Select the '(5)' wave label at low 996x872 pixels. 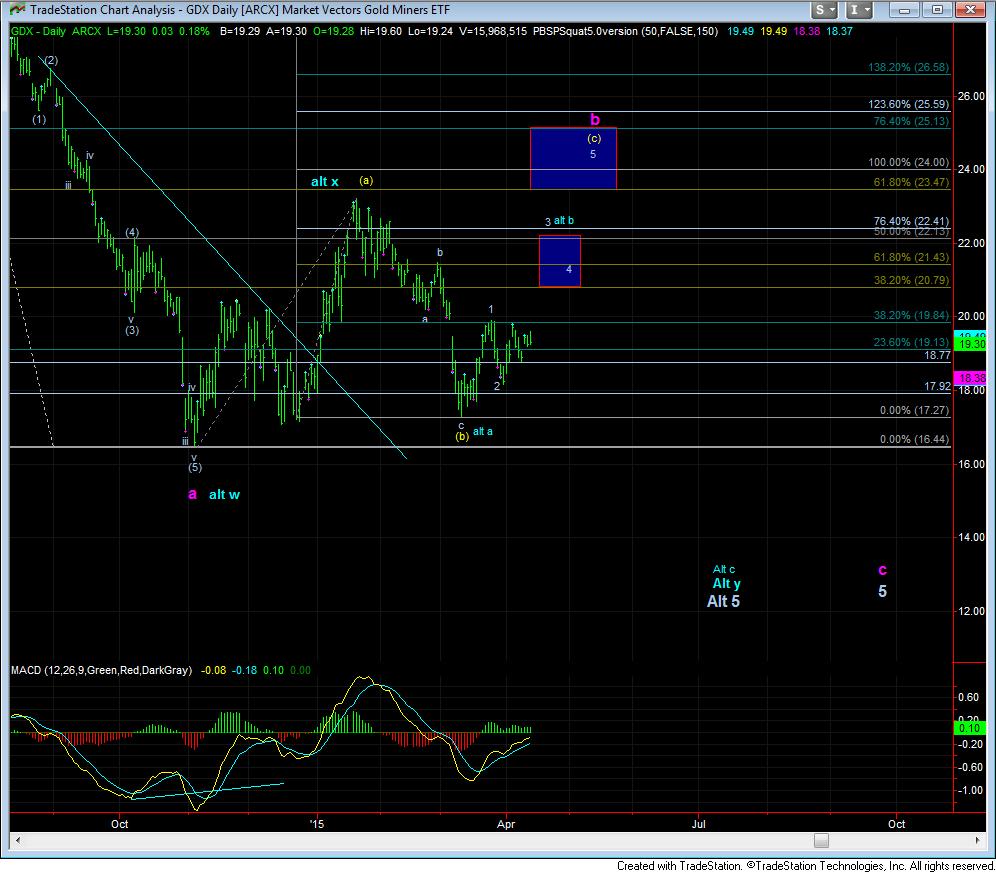pos(194,467)
